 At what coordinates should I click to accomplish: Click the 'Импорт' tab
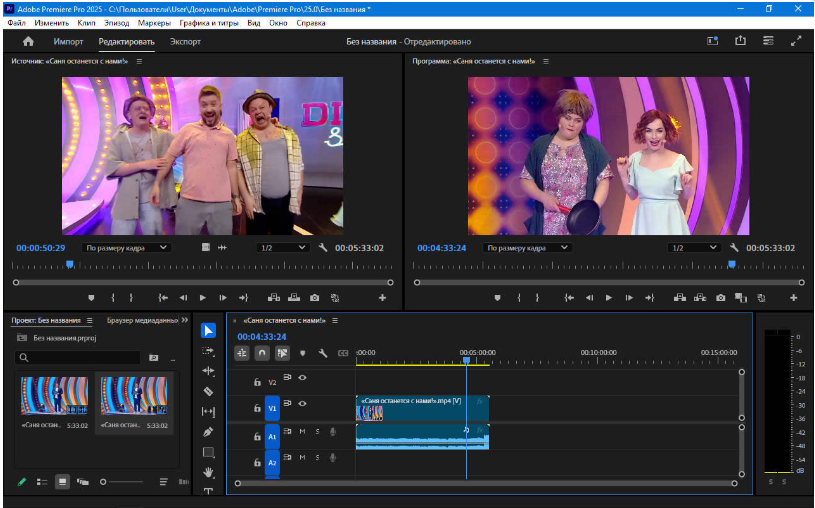pos(68,42)
